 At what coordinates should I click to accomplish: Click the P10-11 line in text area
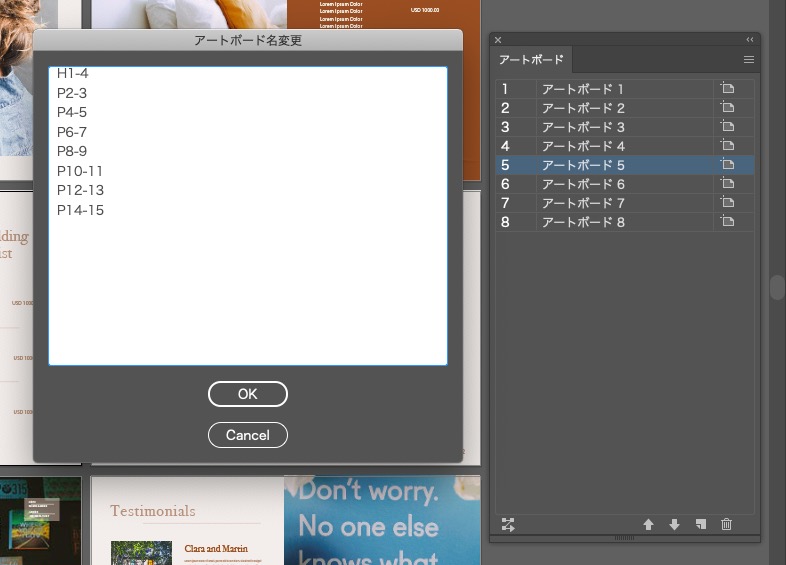80,171
